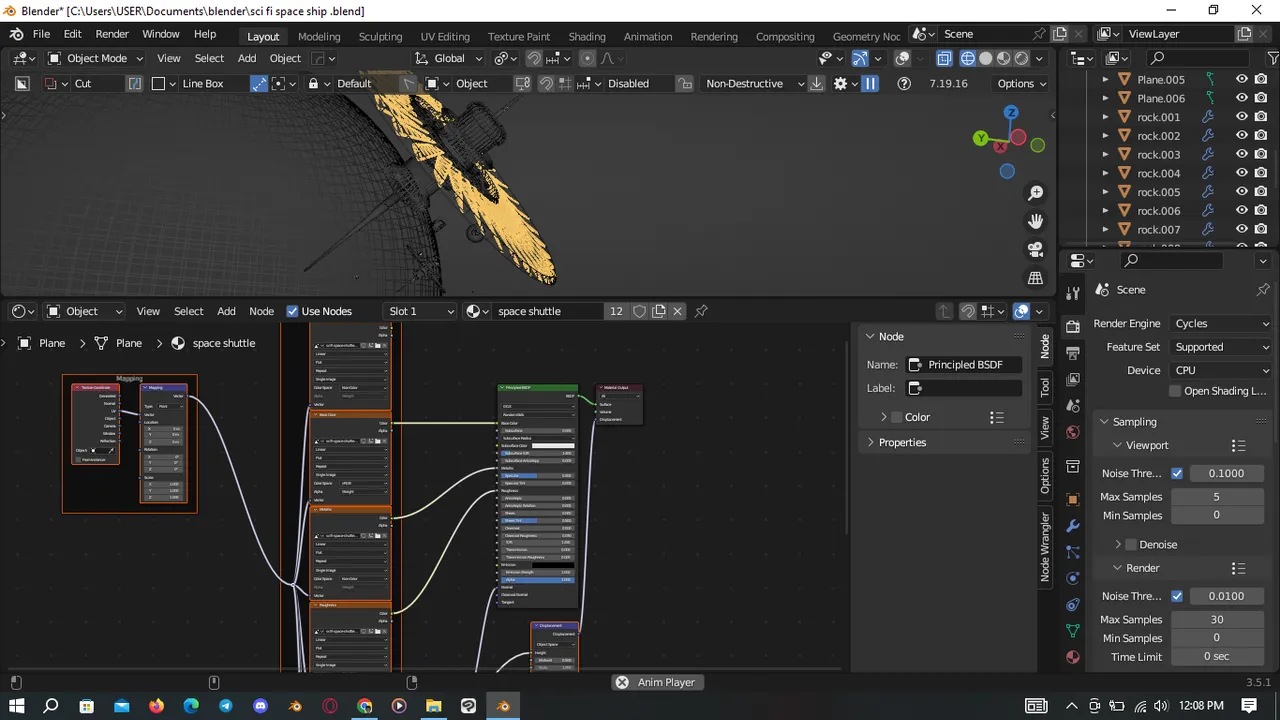Click Viewport Noise Threshold value 0.1000
1280x720 pixels.
tap(1226, 473)
